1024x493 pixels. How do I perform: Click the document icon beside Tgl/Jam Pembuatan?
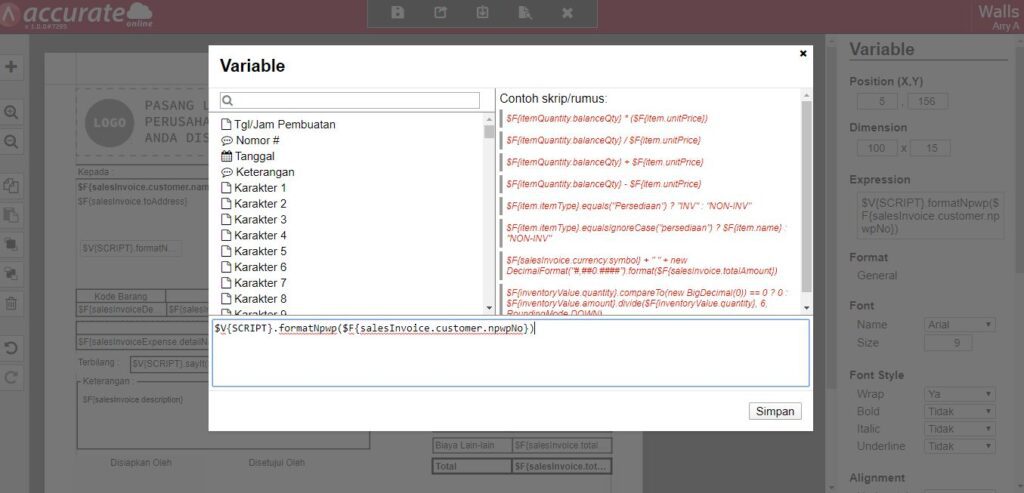point(227,124)
